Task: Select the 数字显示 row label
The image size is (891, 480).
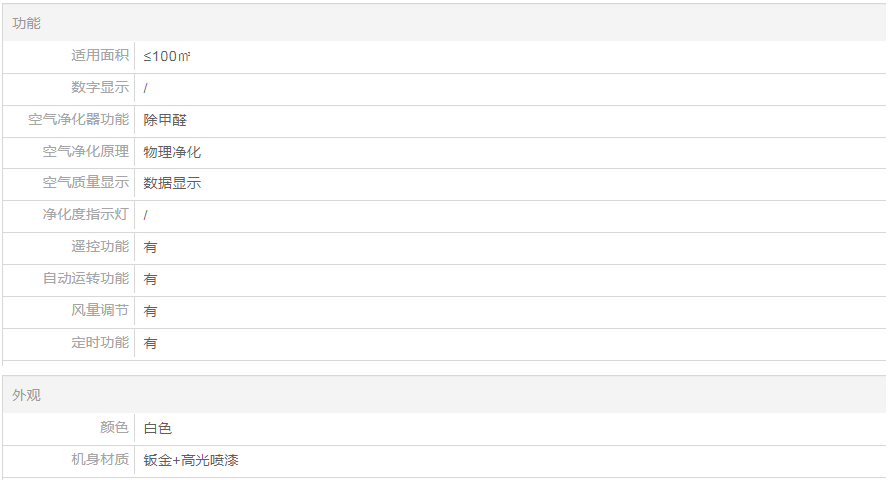Action: (x=100, y=88)
